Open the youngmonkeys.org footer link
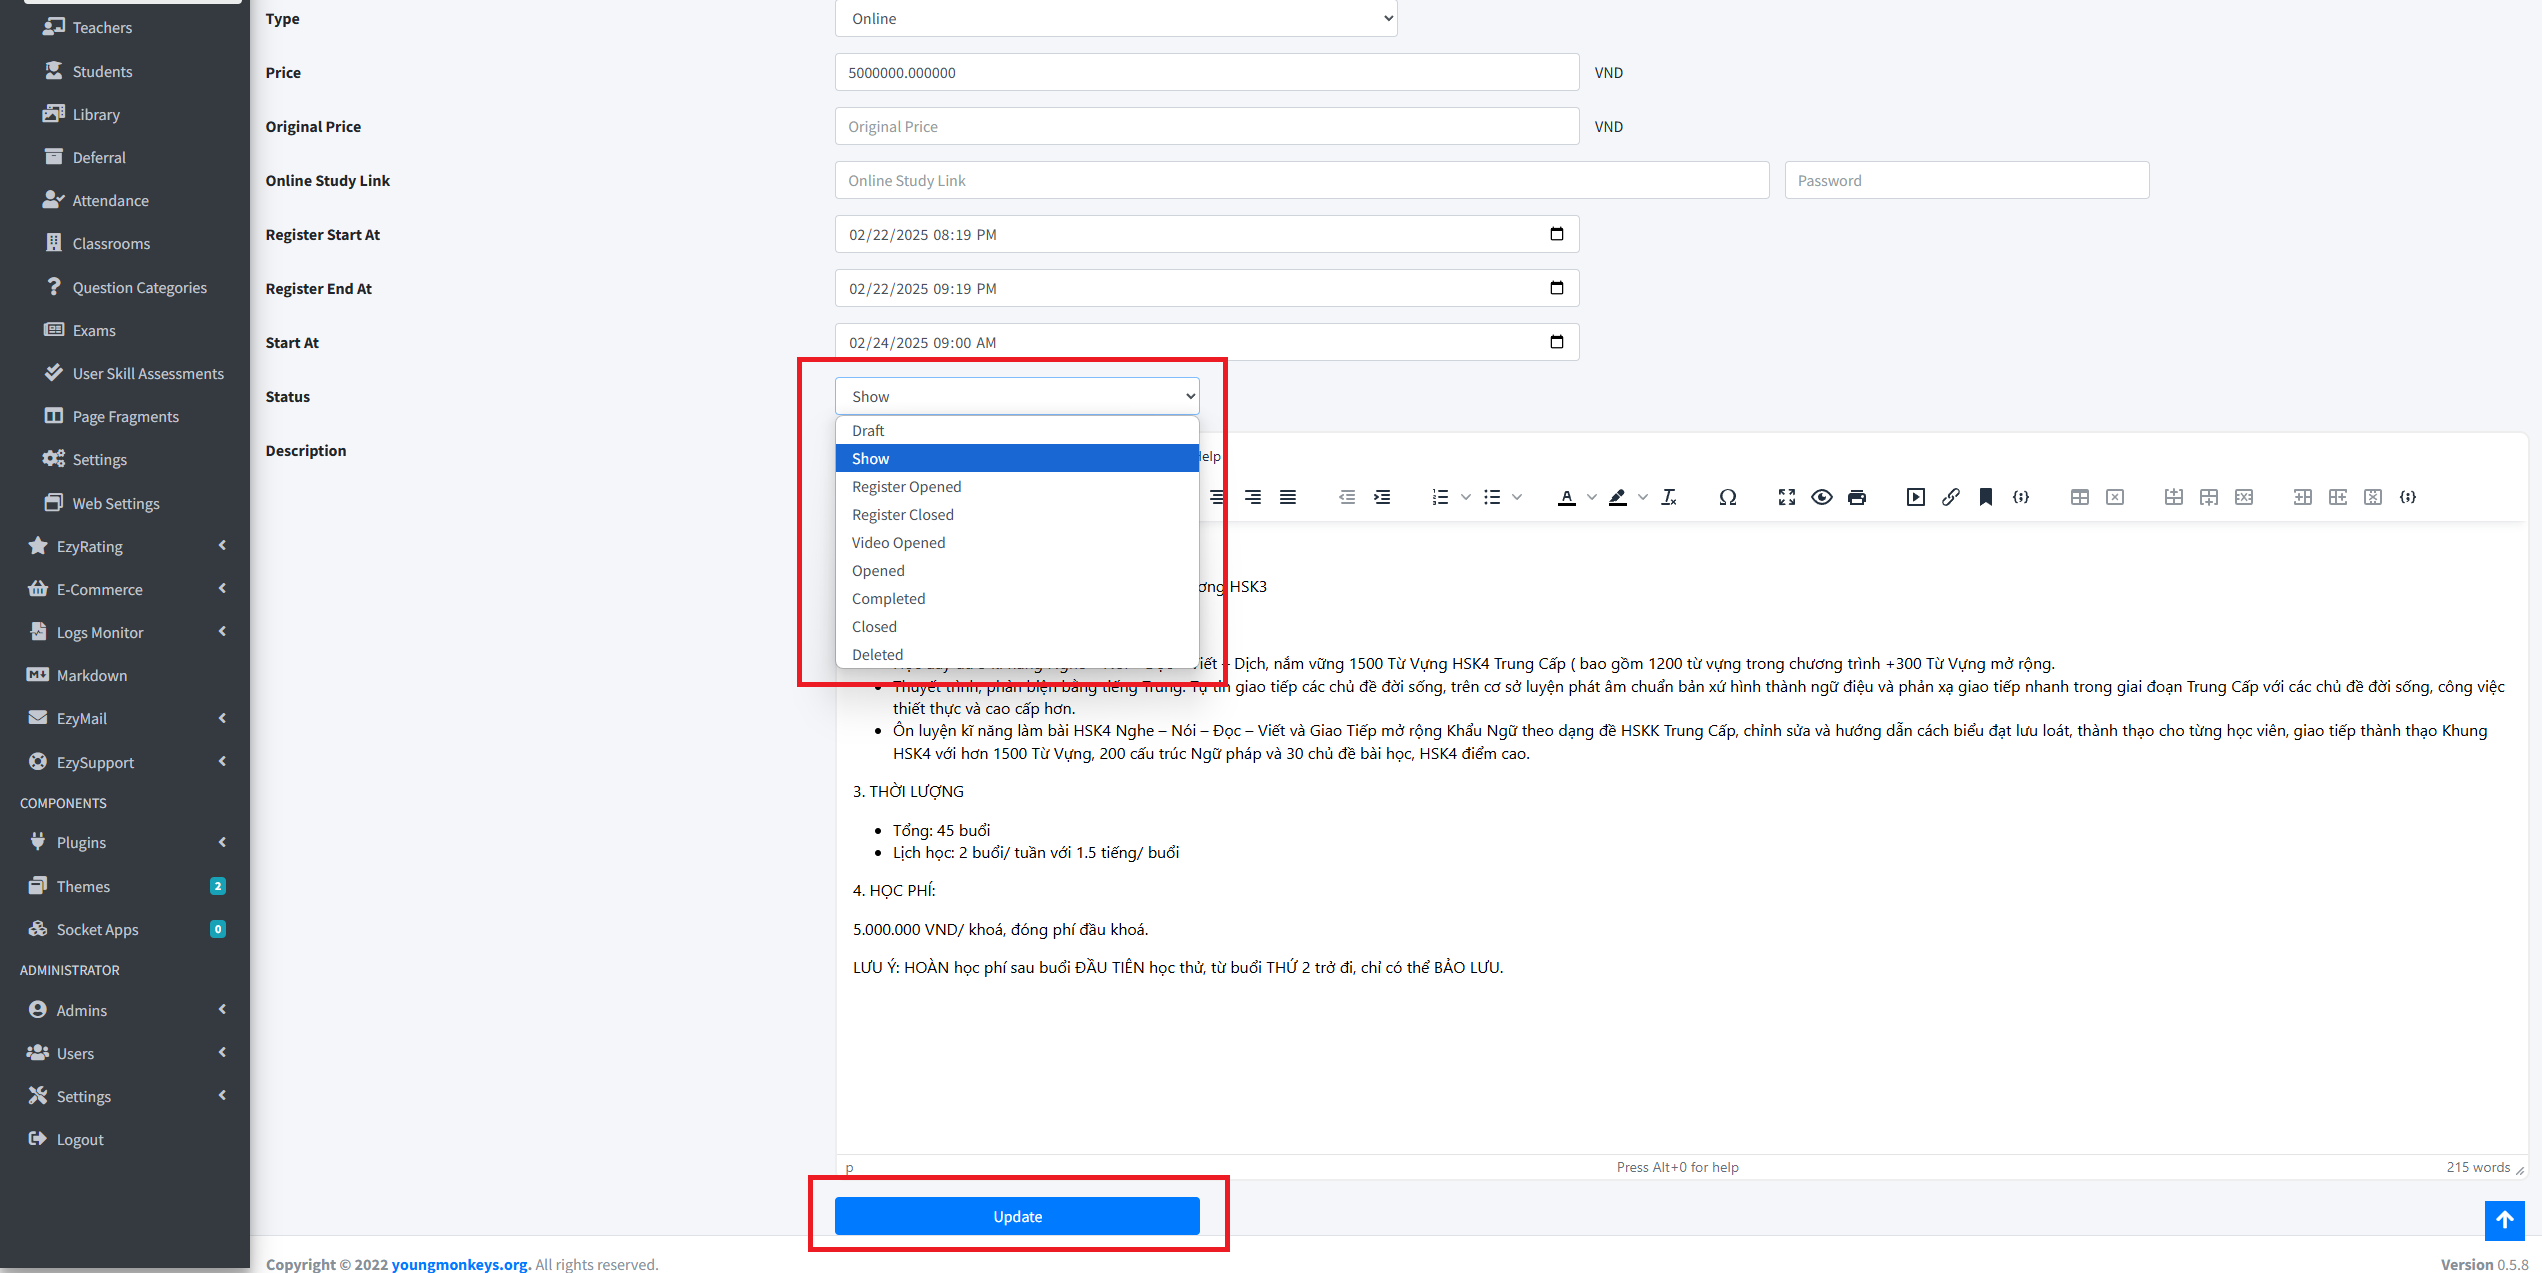This screenshot has width=2542, height=1273. (x=459, y=1264)
